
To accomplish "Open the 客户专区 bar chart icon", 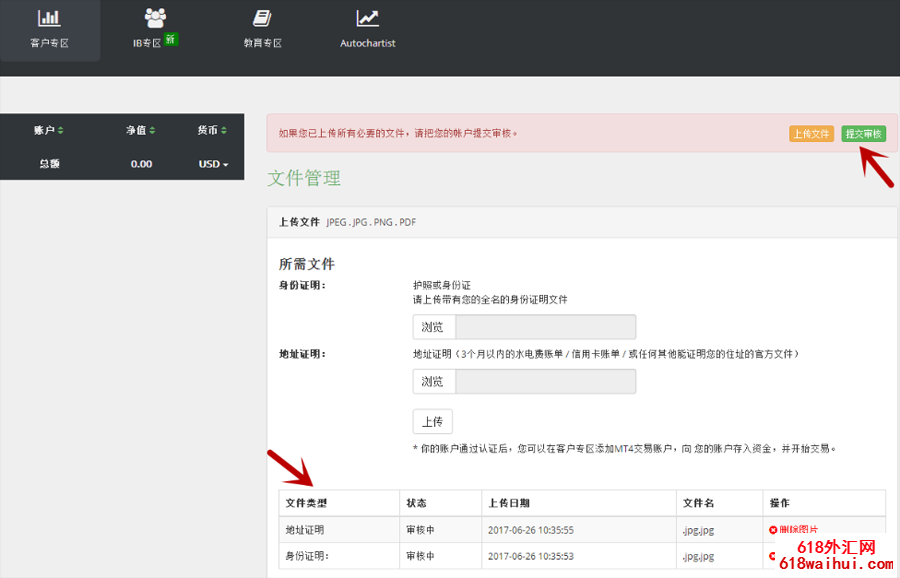I will coord(49,18).
